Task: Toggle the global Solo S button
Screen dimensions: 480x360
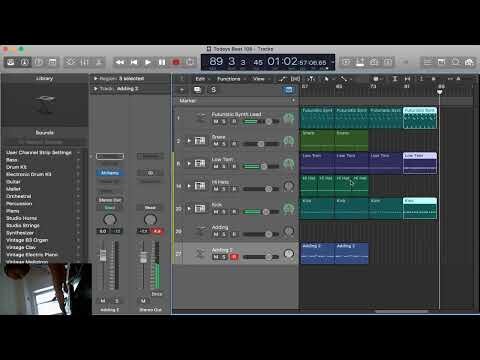Action: tap(214, 90)
